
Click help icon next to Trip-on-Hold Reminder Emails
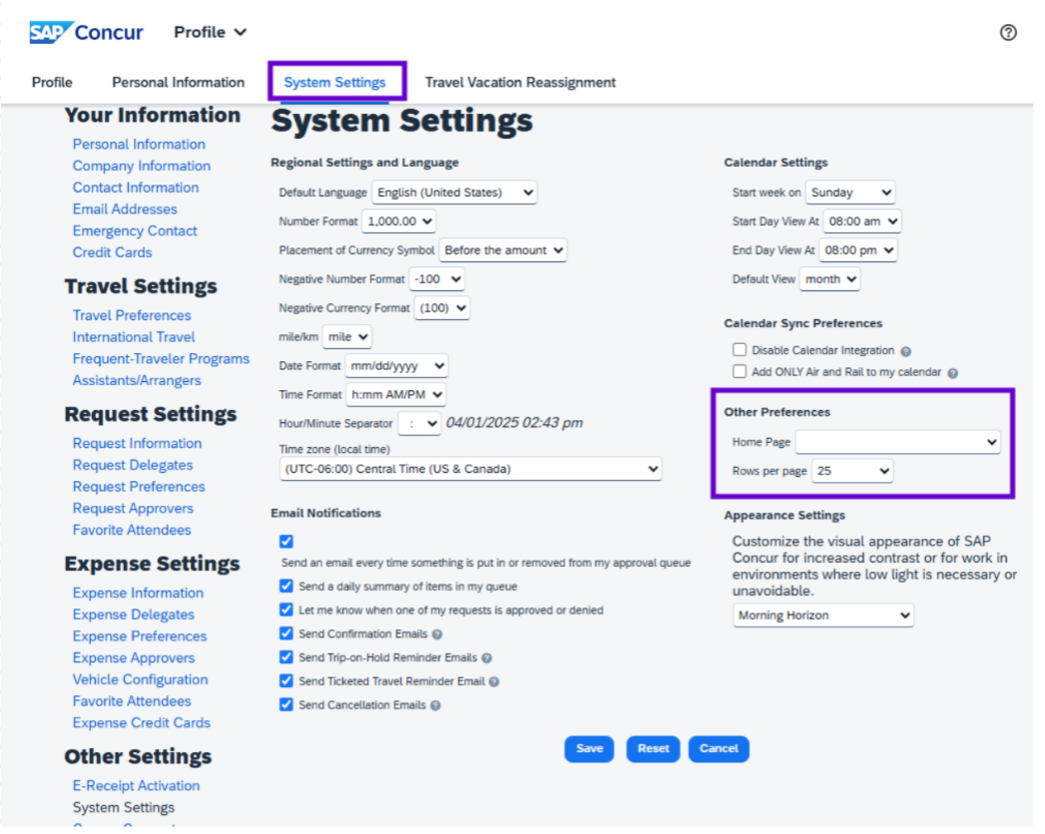487,658
